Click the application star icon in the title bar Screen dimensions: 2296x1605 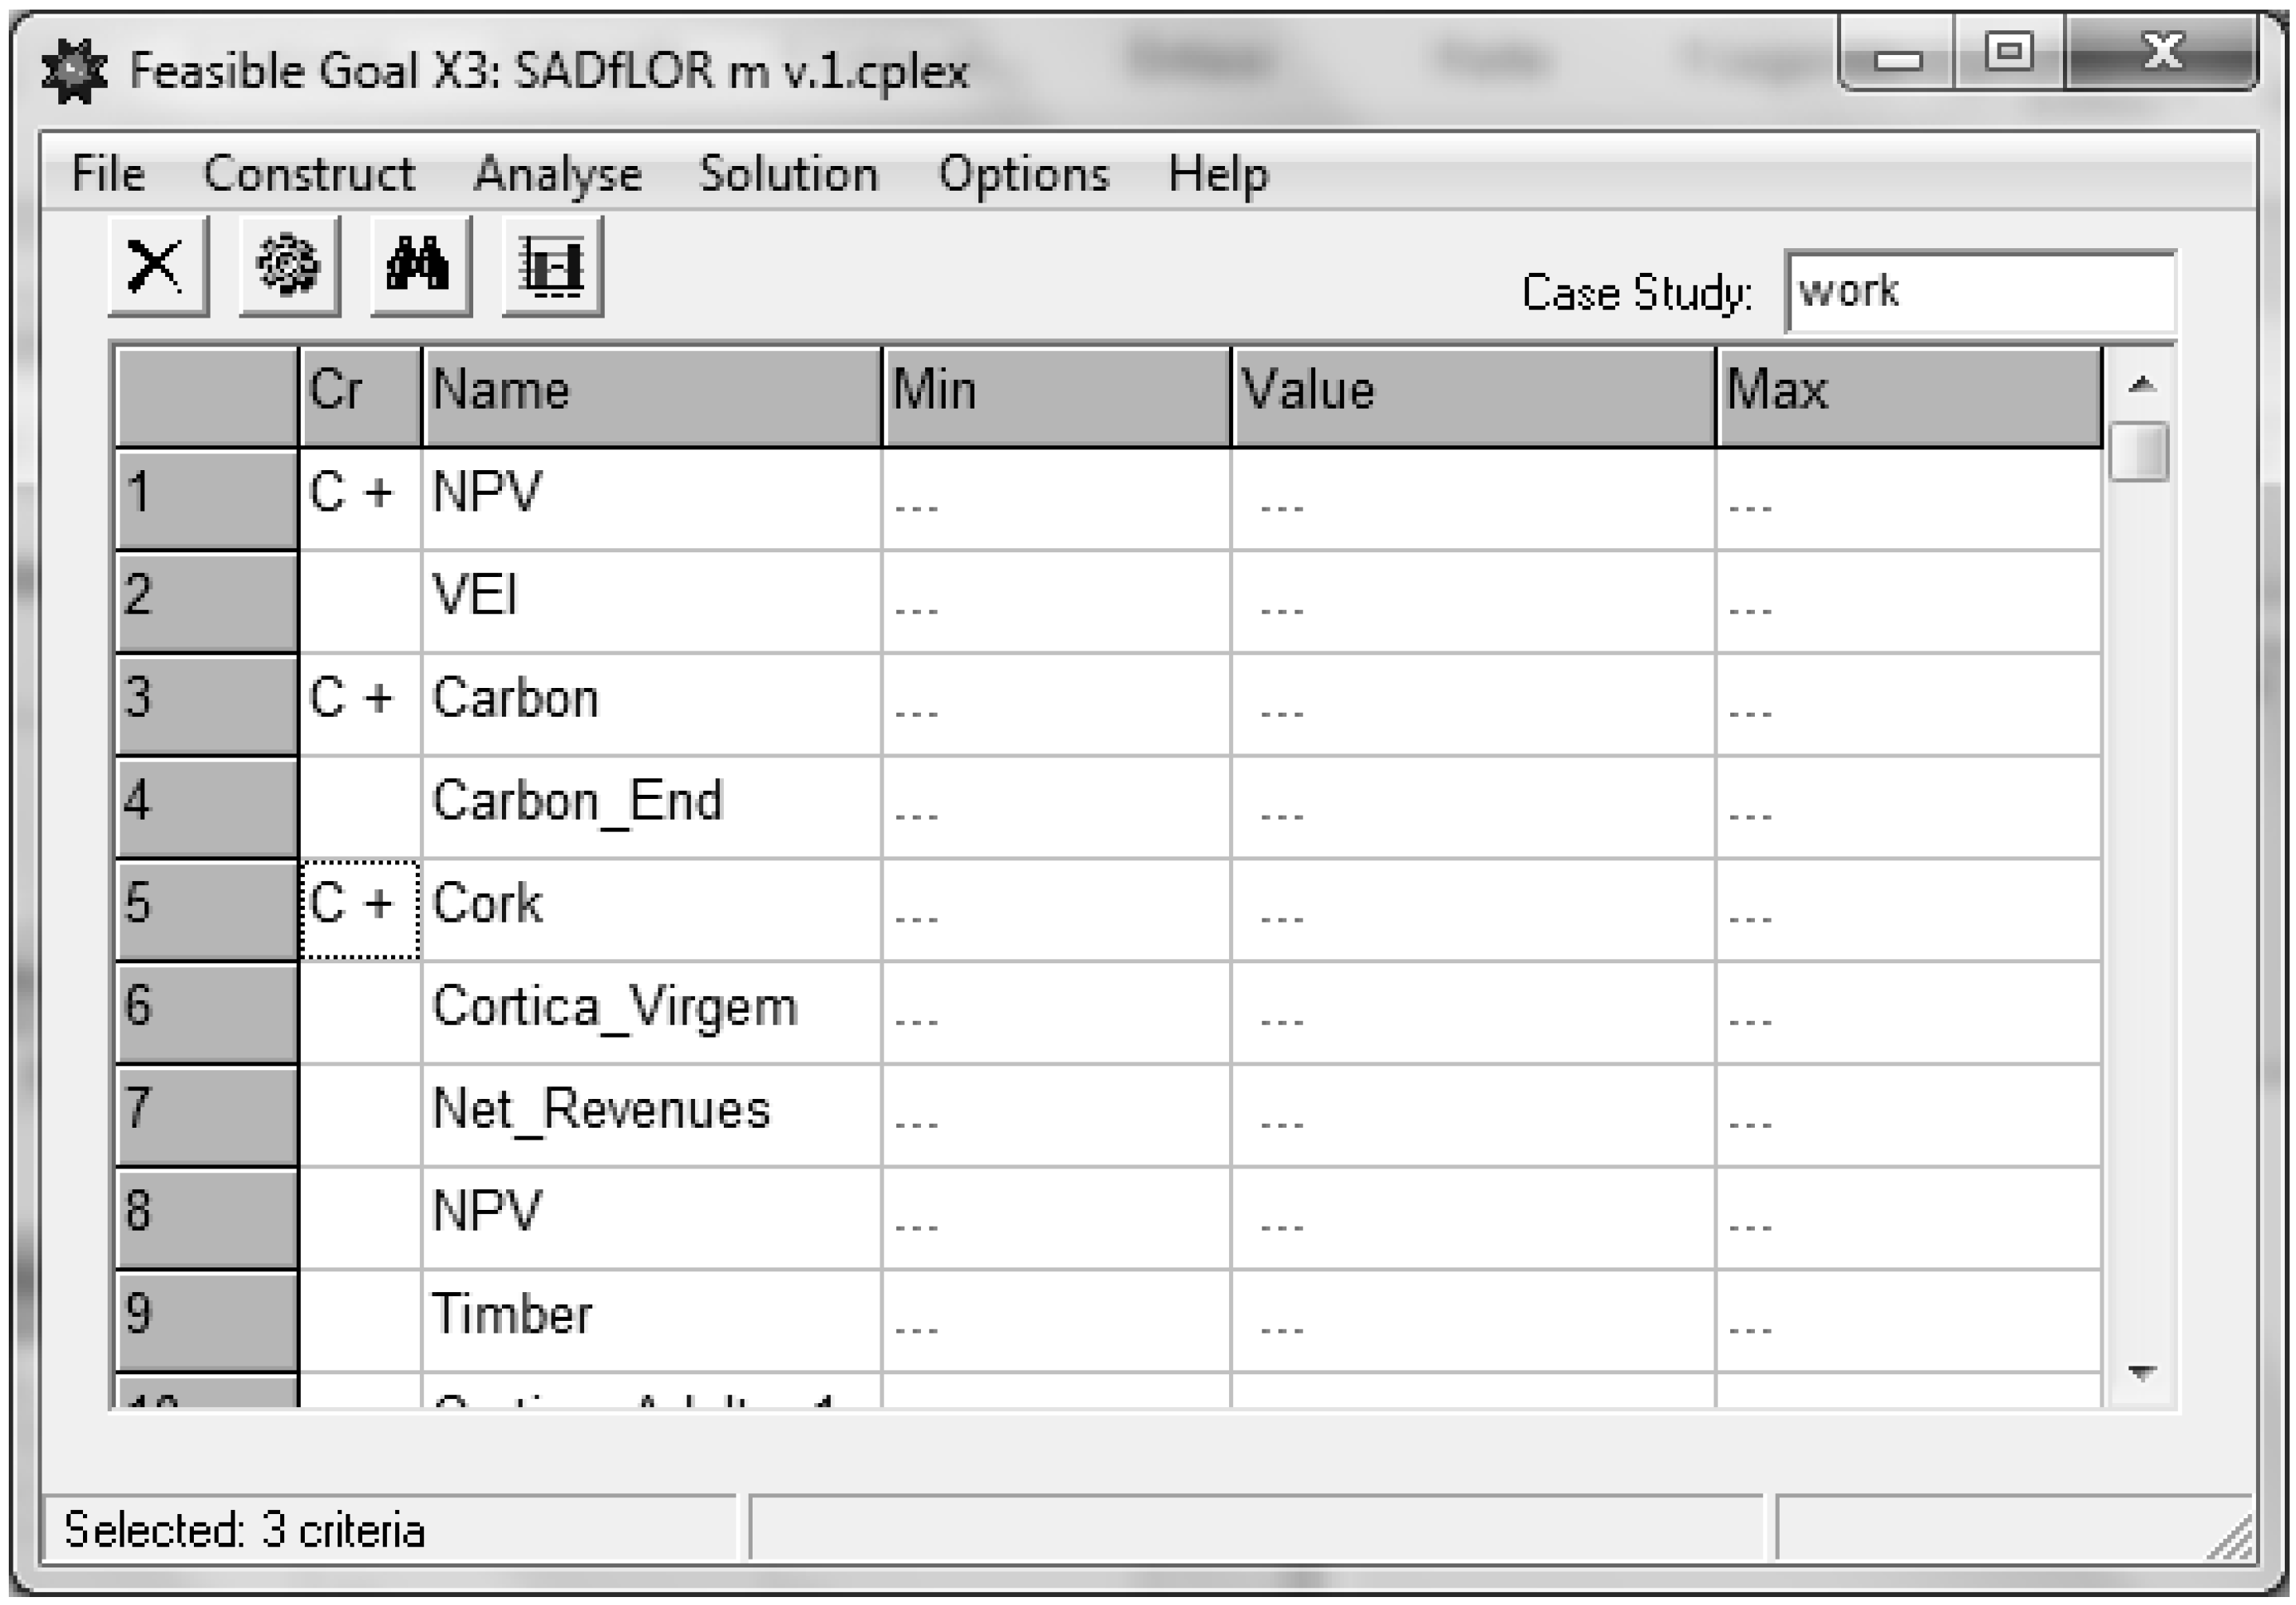point(74,71)
